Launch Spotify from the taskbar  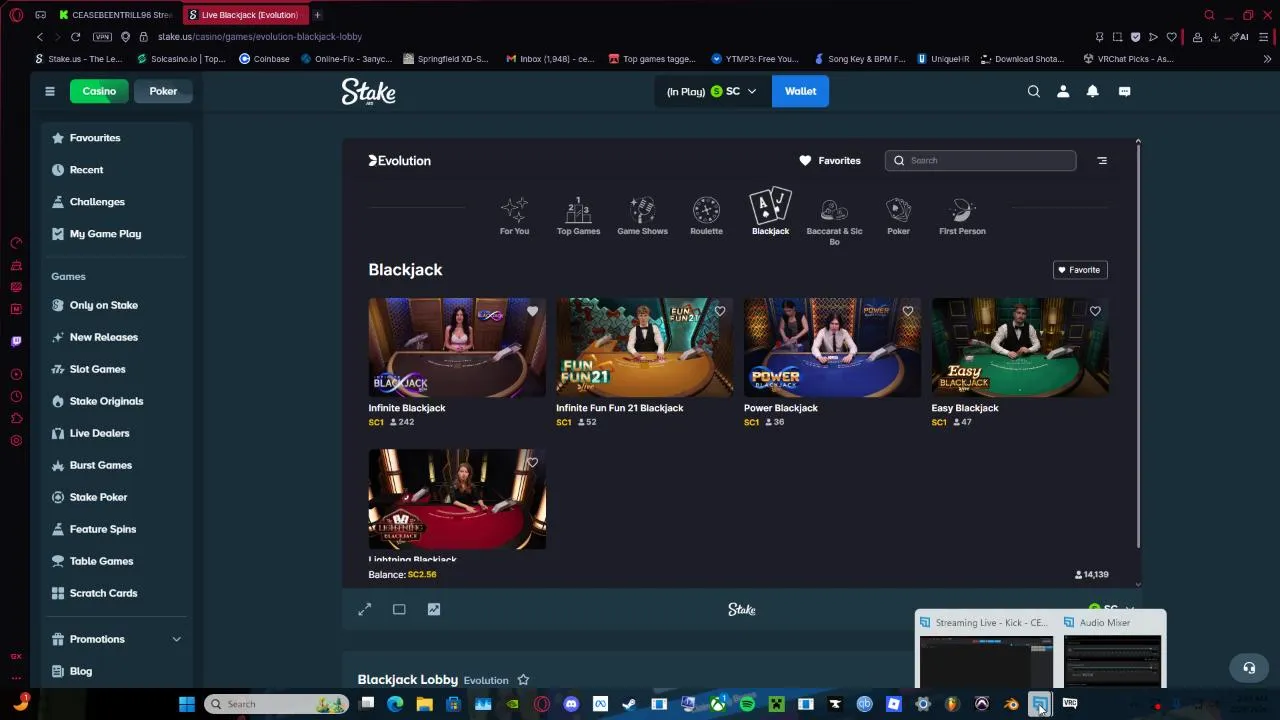click(747, 704)
